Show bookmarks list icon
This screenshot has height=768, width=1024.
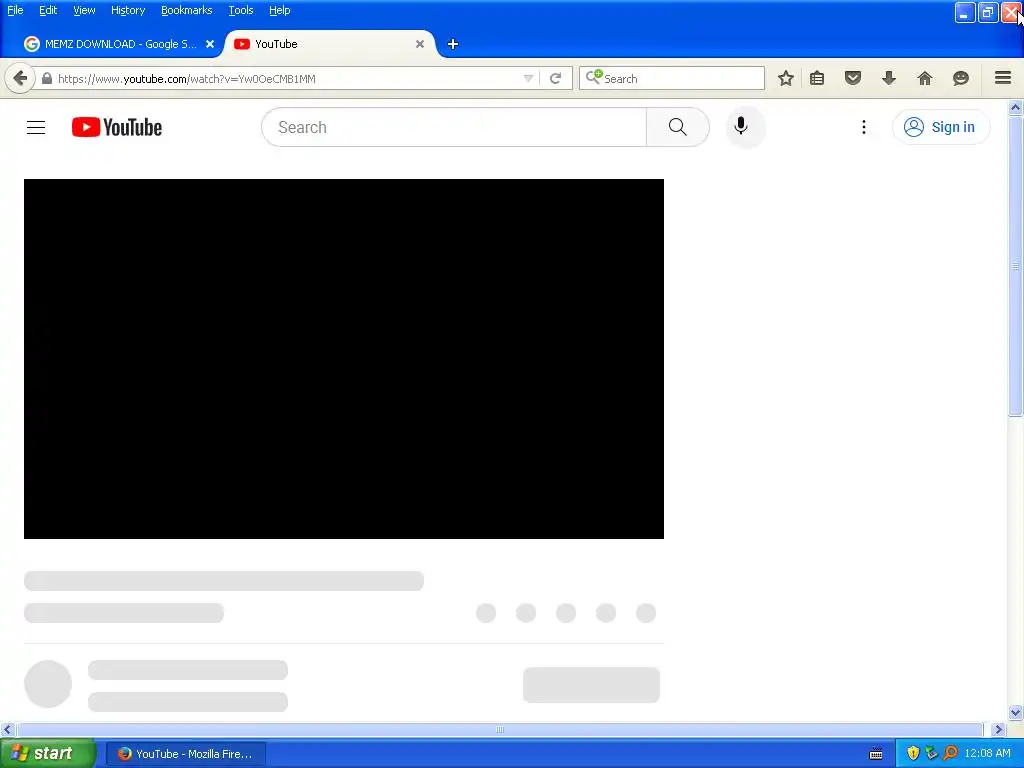click(817, 78)
